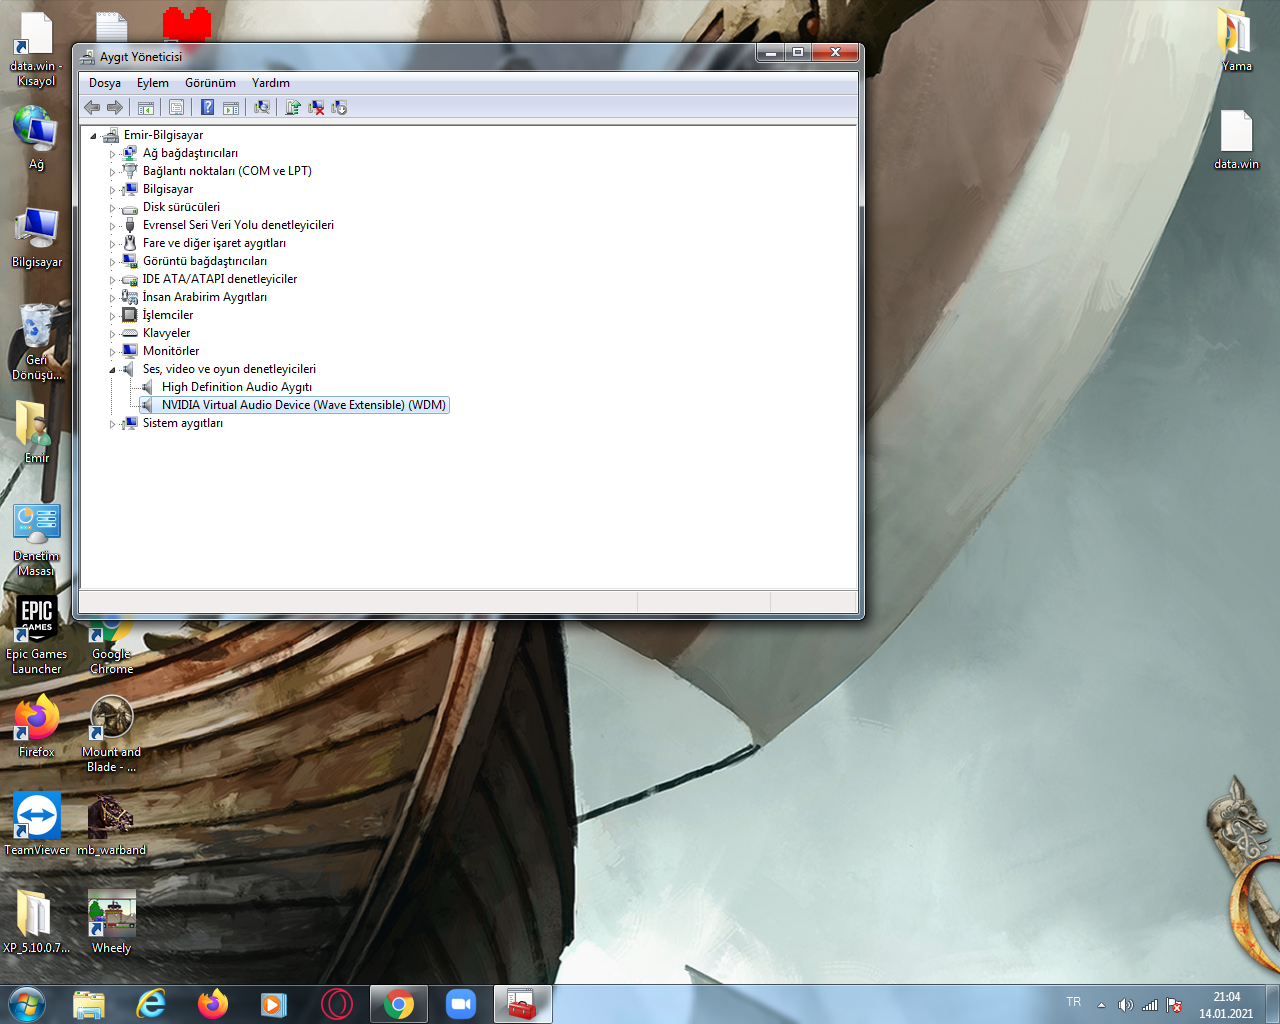This screenshot has height=1024, width=1280.
Task: Switch to Google Chrome in the taskbar
Action: tap(399, 1004)
